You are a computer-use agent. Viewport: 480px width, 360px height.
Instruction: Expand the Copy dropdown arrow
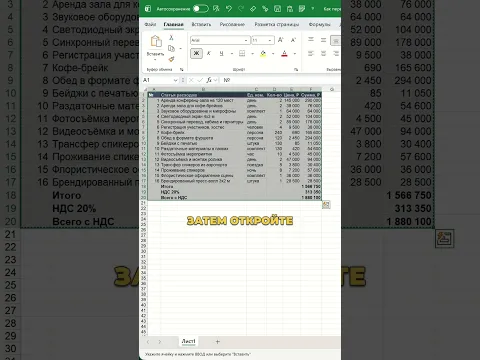(x=181, y=49)
